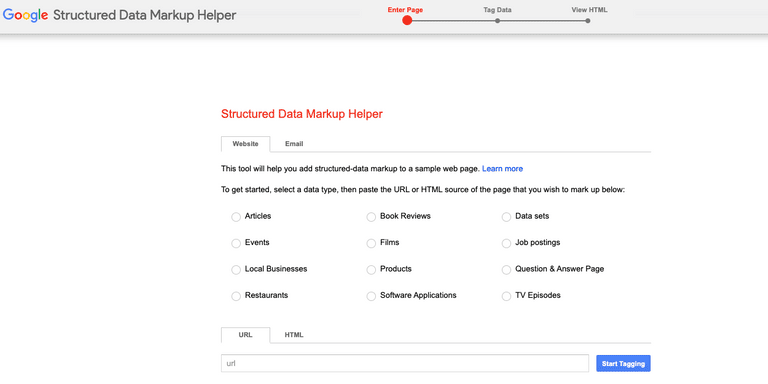Viewport: 768px width, 384px height.
Task: Select the Restaurants radio button
Action: click(x=236, y=296)
